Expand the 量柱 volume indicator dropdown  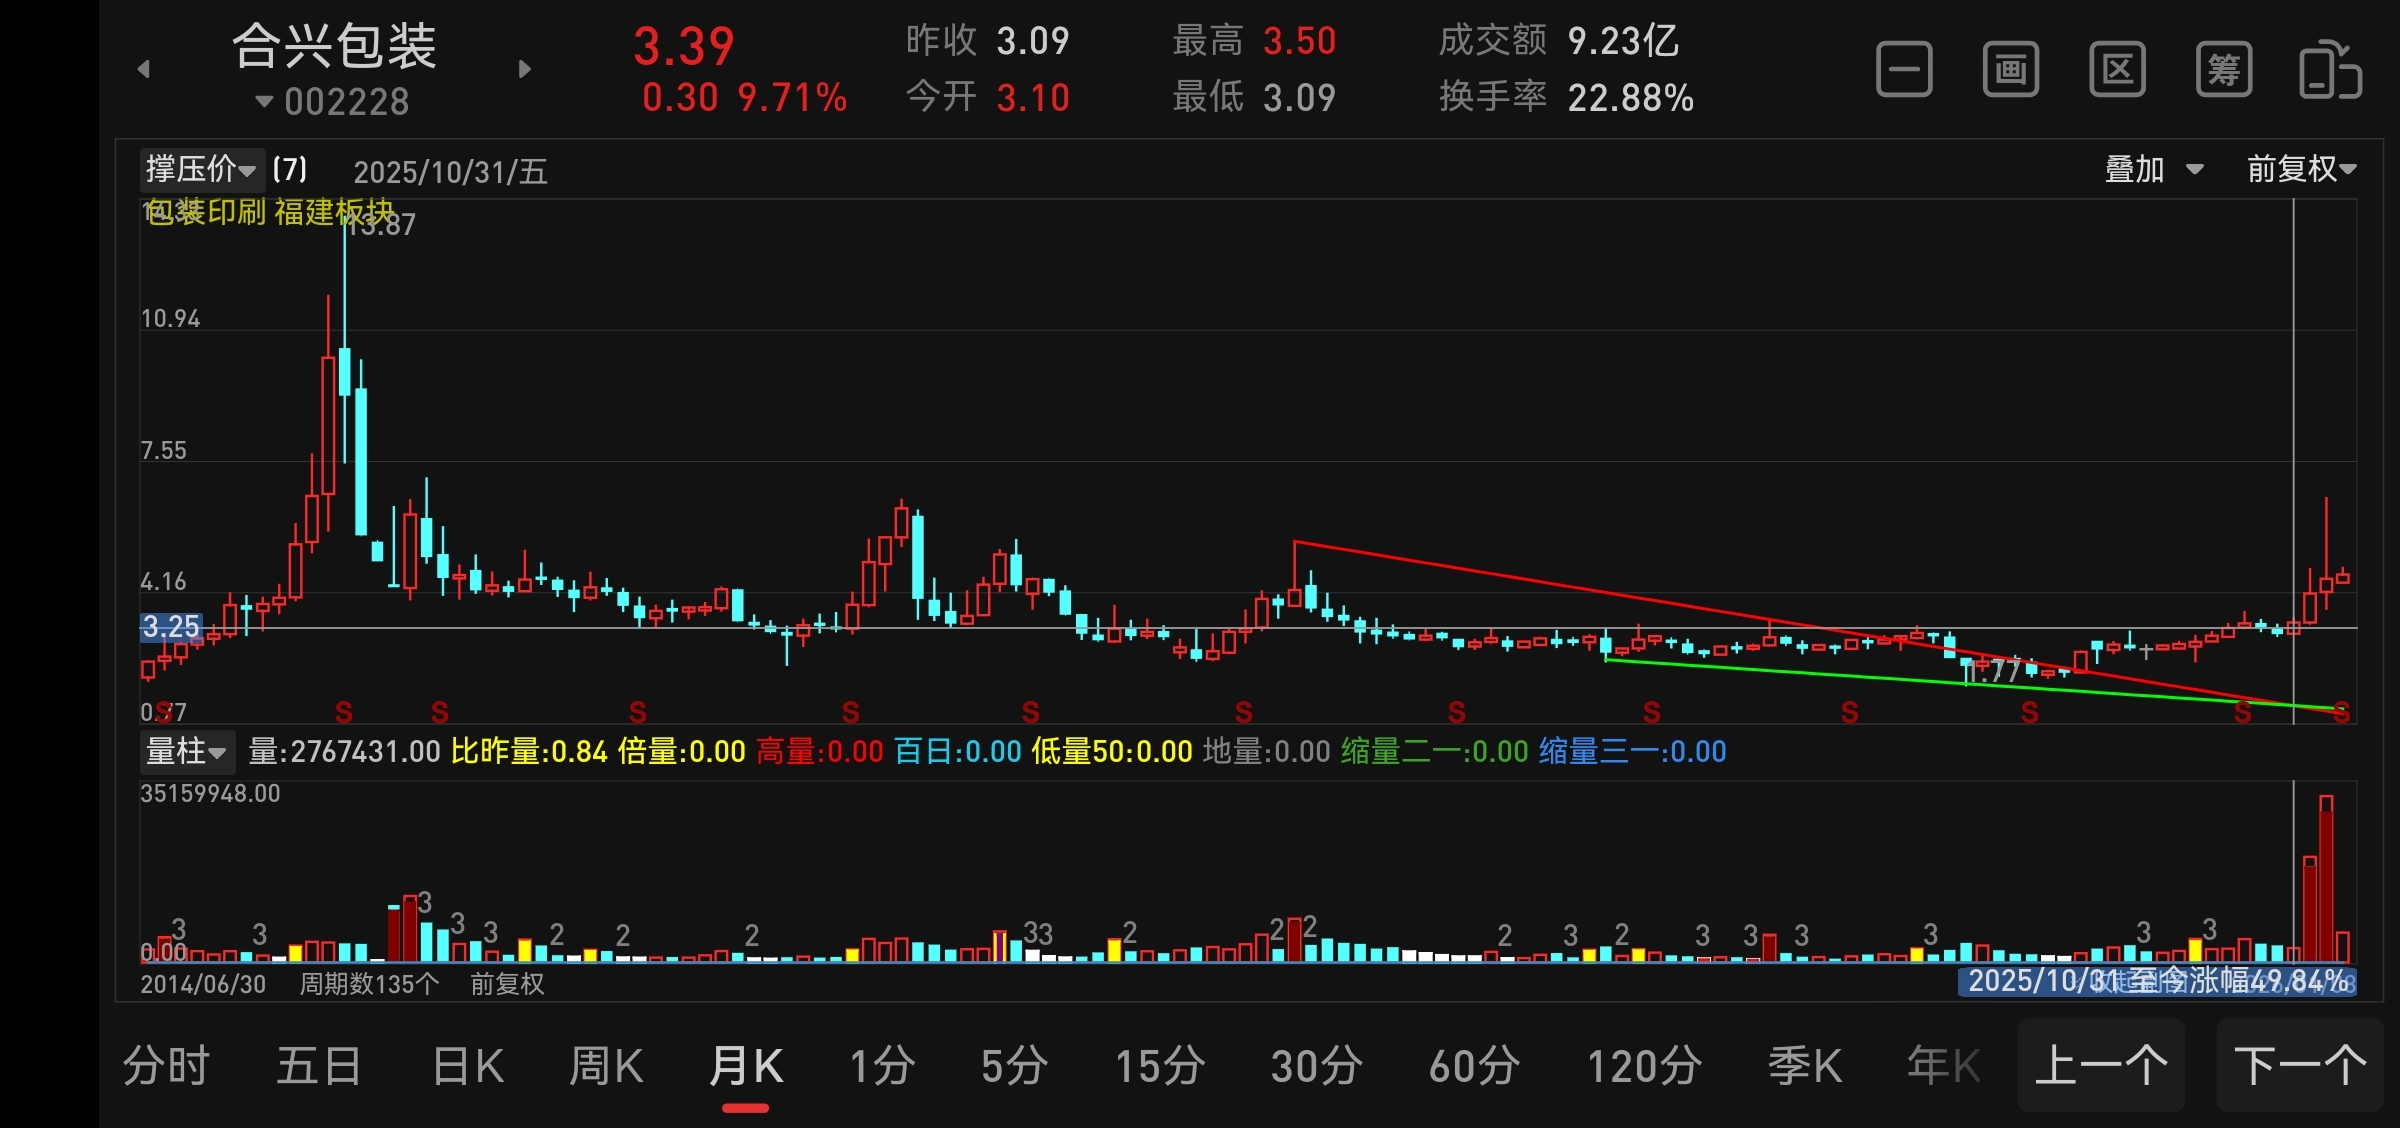pos(186,751)
